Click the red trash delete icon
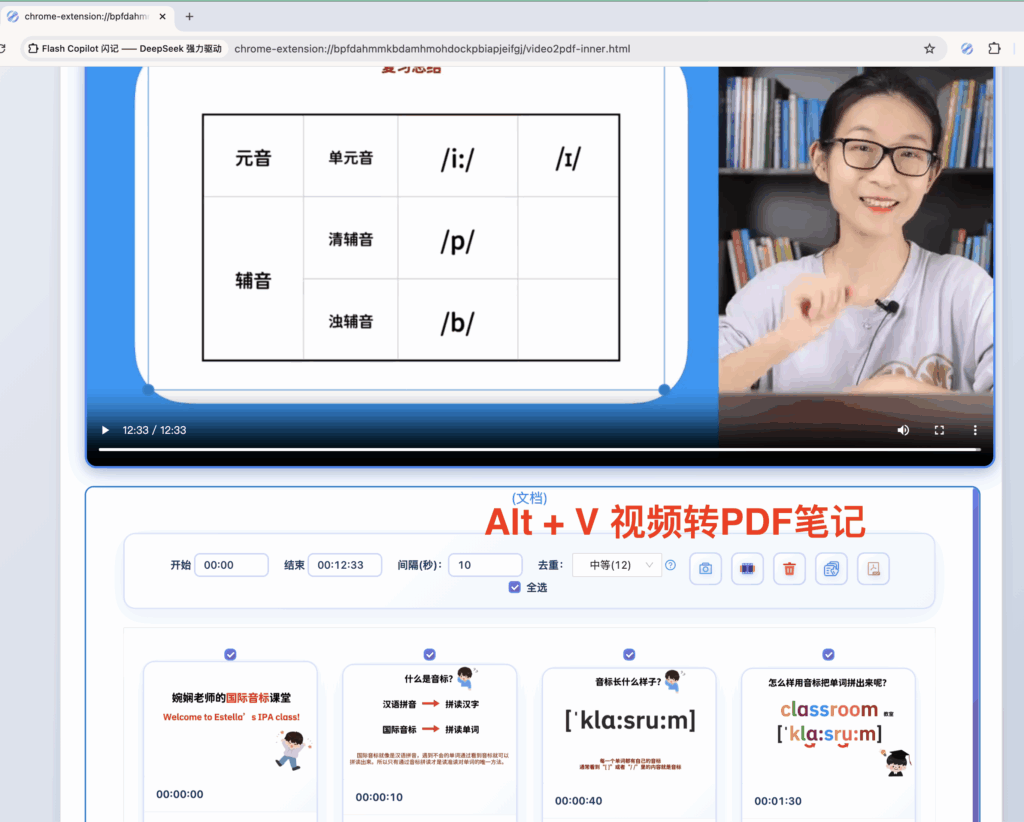 [x=789, y=568]
